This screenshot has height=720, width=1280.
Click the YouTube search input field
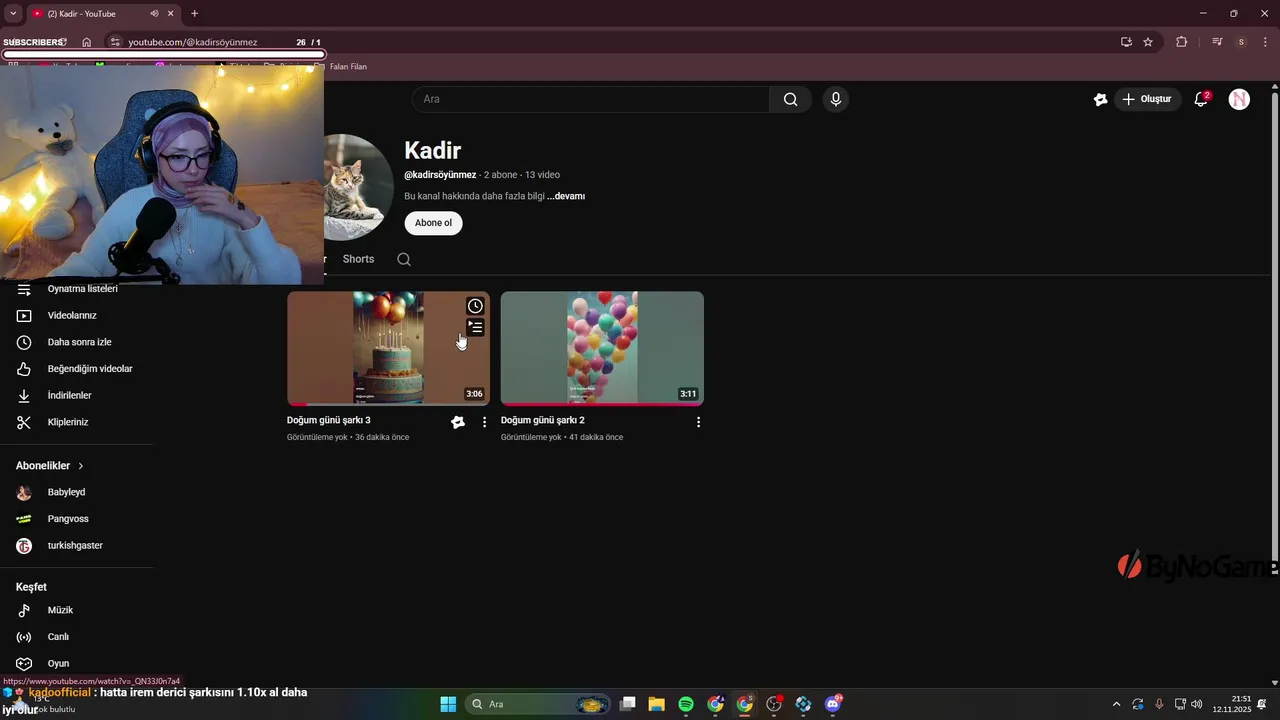(591, 99)
